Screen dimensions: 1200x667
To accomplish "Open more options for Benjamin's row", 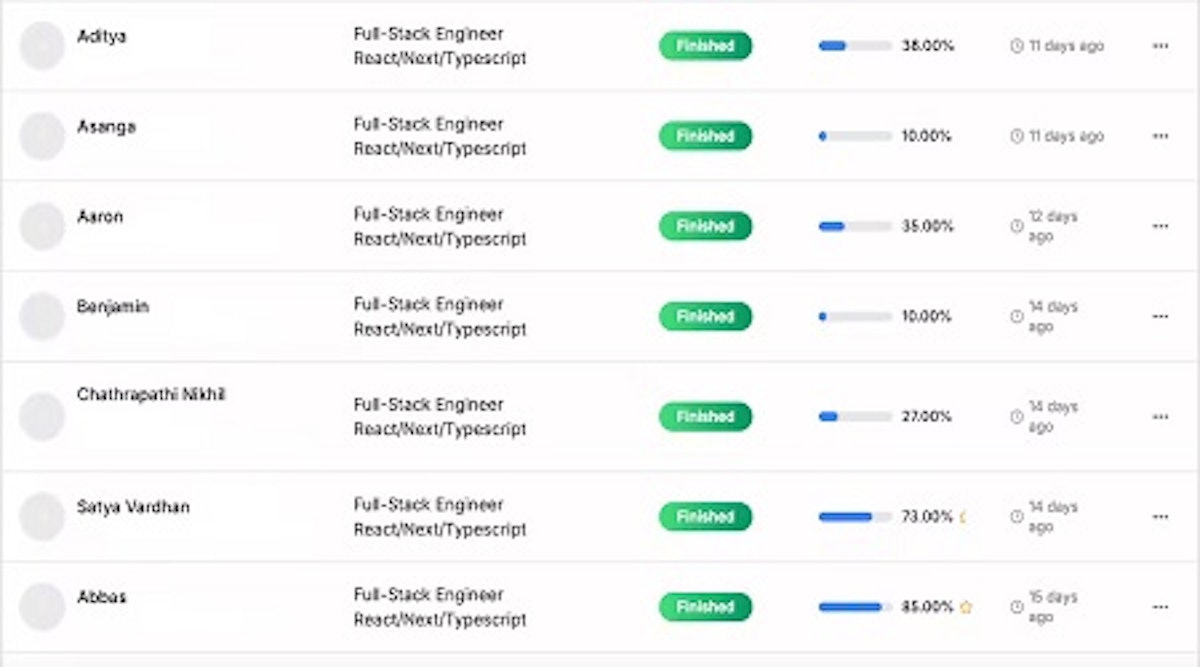I will tap(1160, 316).
